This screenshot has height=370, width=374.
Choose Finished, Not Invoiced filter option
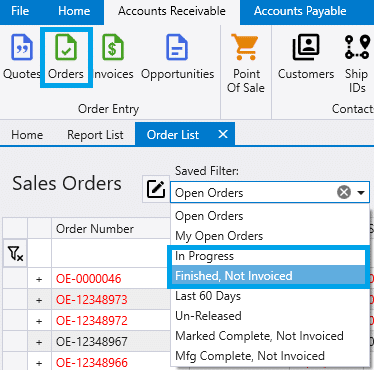coord(270,276)
